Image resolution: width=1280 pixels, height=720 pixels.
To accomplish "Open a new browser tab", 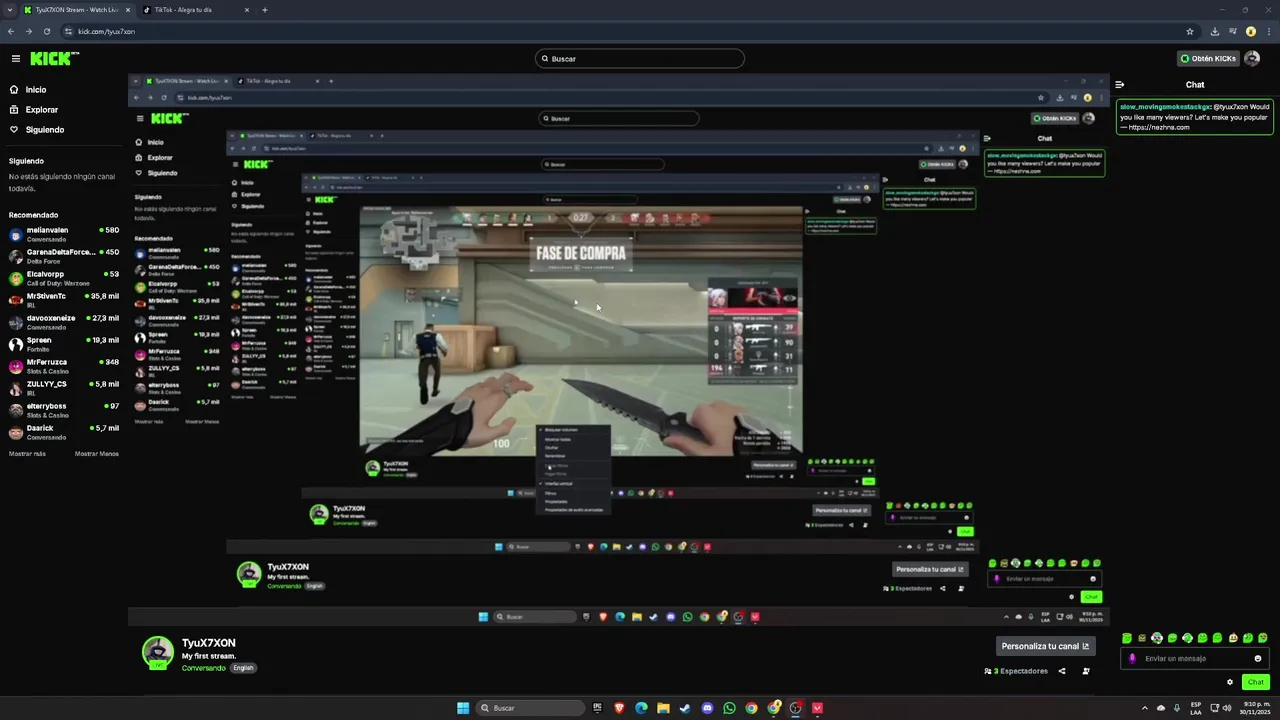I will click(265, 10).
